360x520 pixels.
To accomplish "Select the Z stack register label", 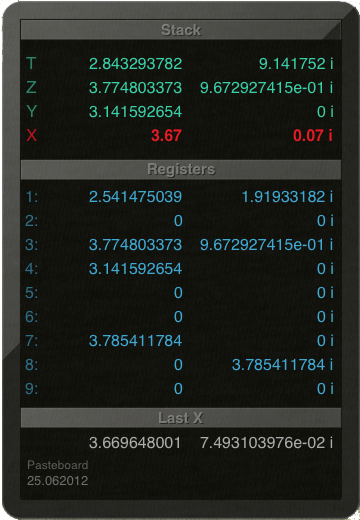I will (31, 87).
